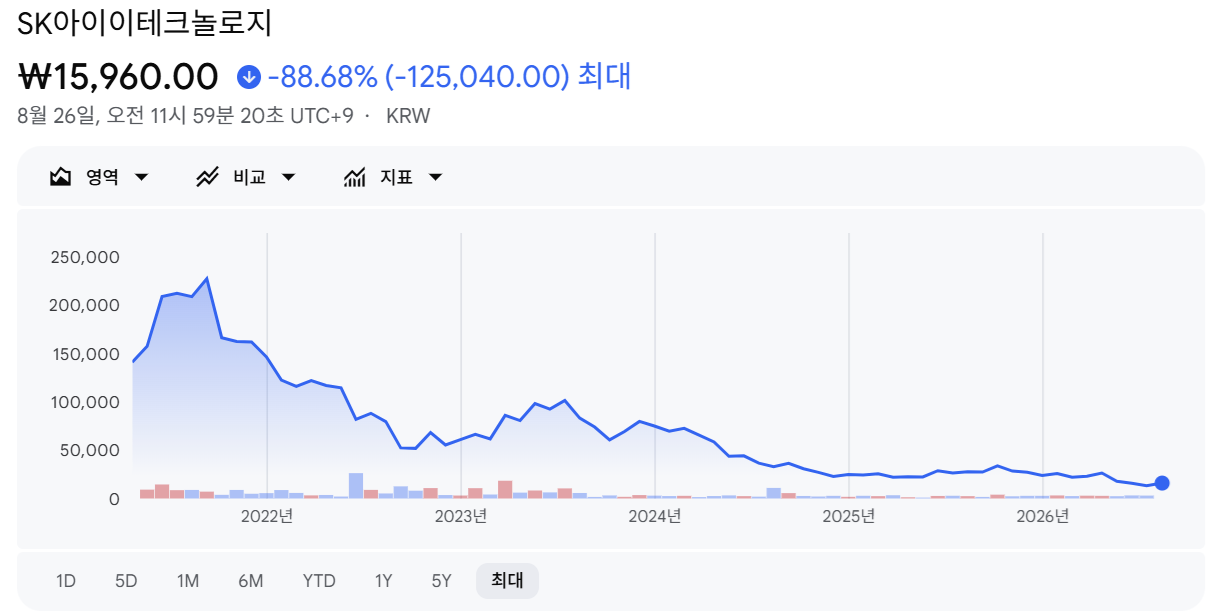Expand the 비교 dropdown arrow
This screenshot has width=1226, height=615.
(x=288, y=177)
